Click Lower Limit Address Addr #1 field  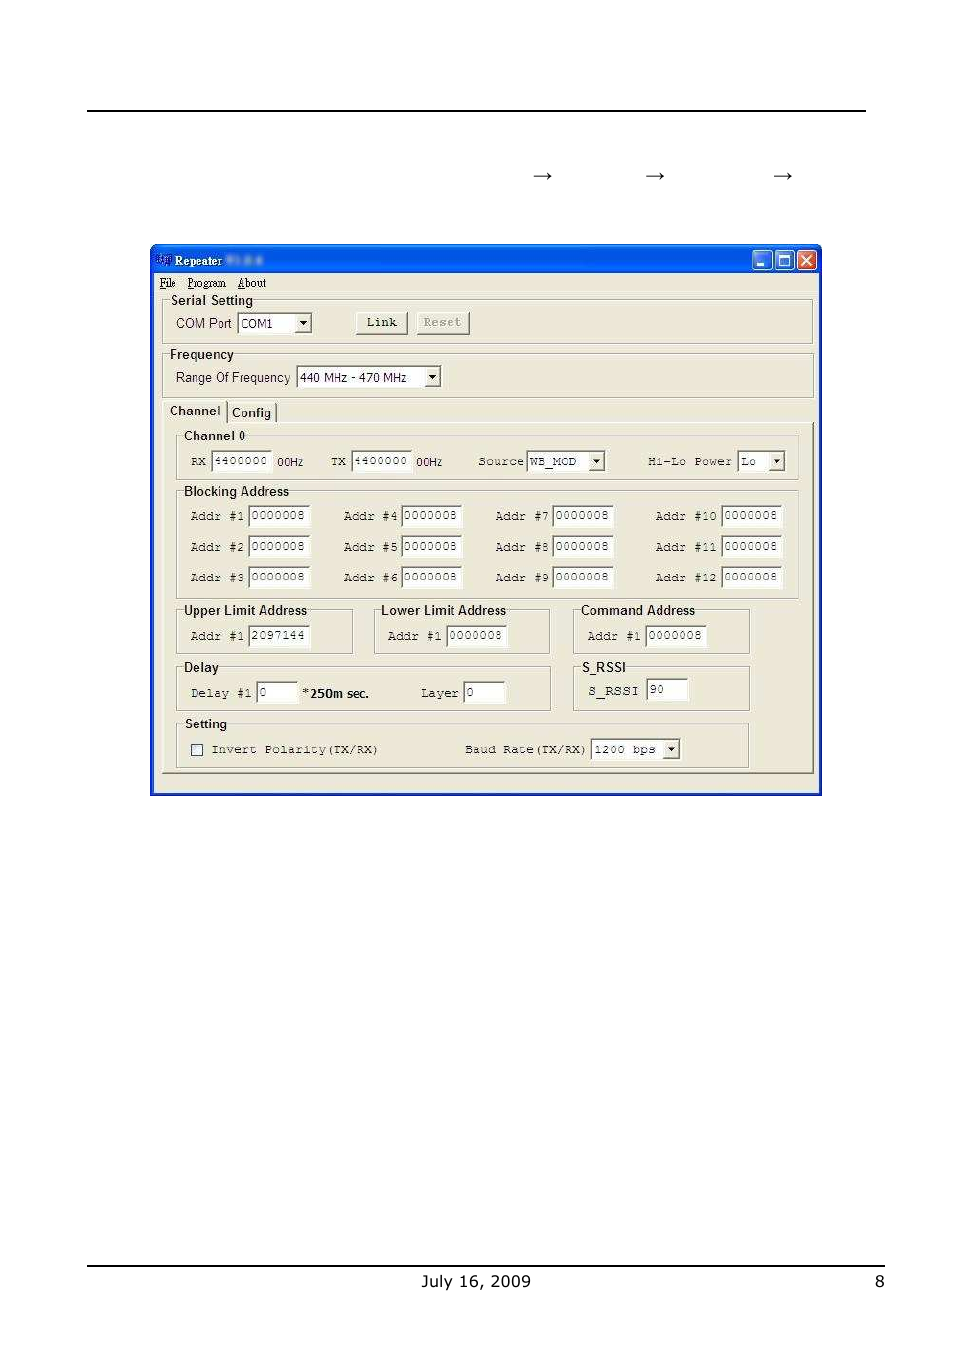(476, 636)
